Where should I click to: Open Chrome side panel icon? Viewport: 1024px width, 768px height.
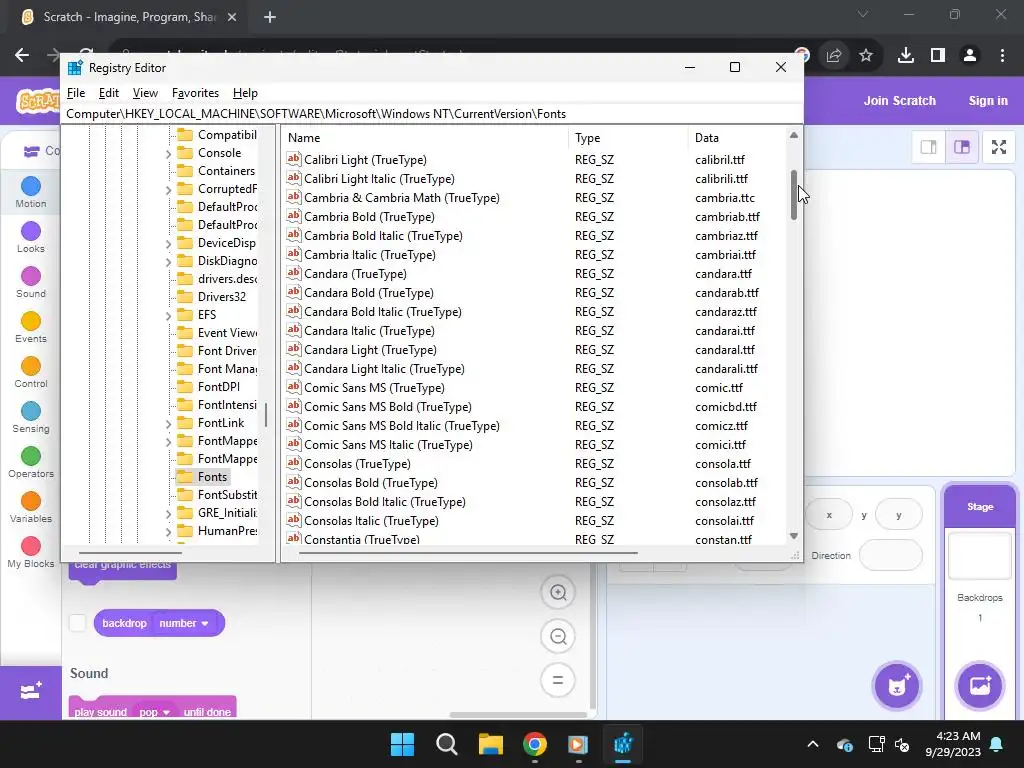(938, 56)
